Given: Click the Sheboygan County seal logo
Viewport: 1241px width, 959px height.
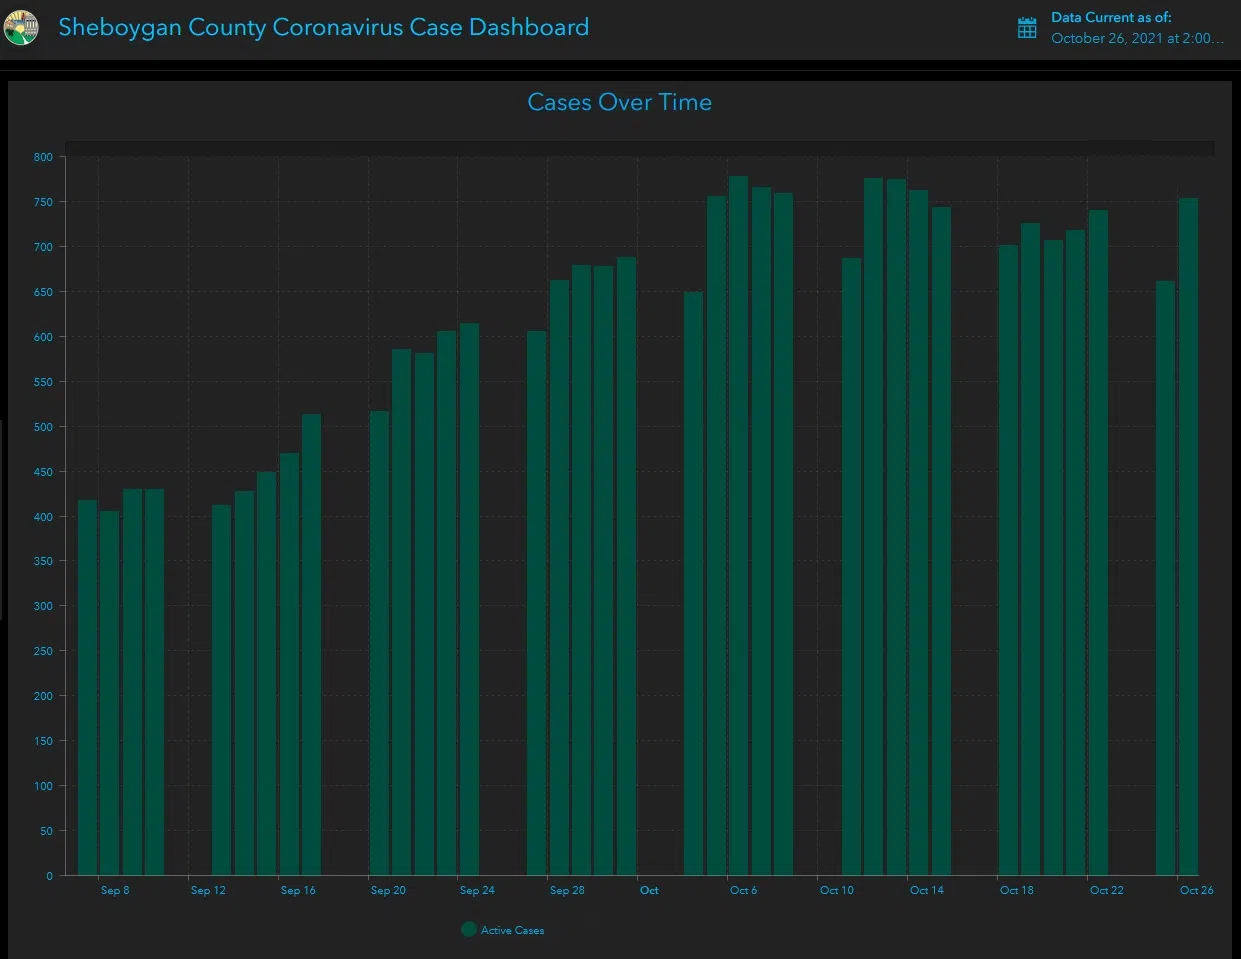Looking at the screenshot, I should click(21, 28).
